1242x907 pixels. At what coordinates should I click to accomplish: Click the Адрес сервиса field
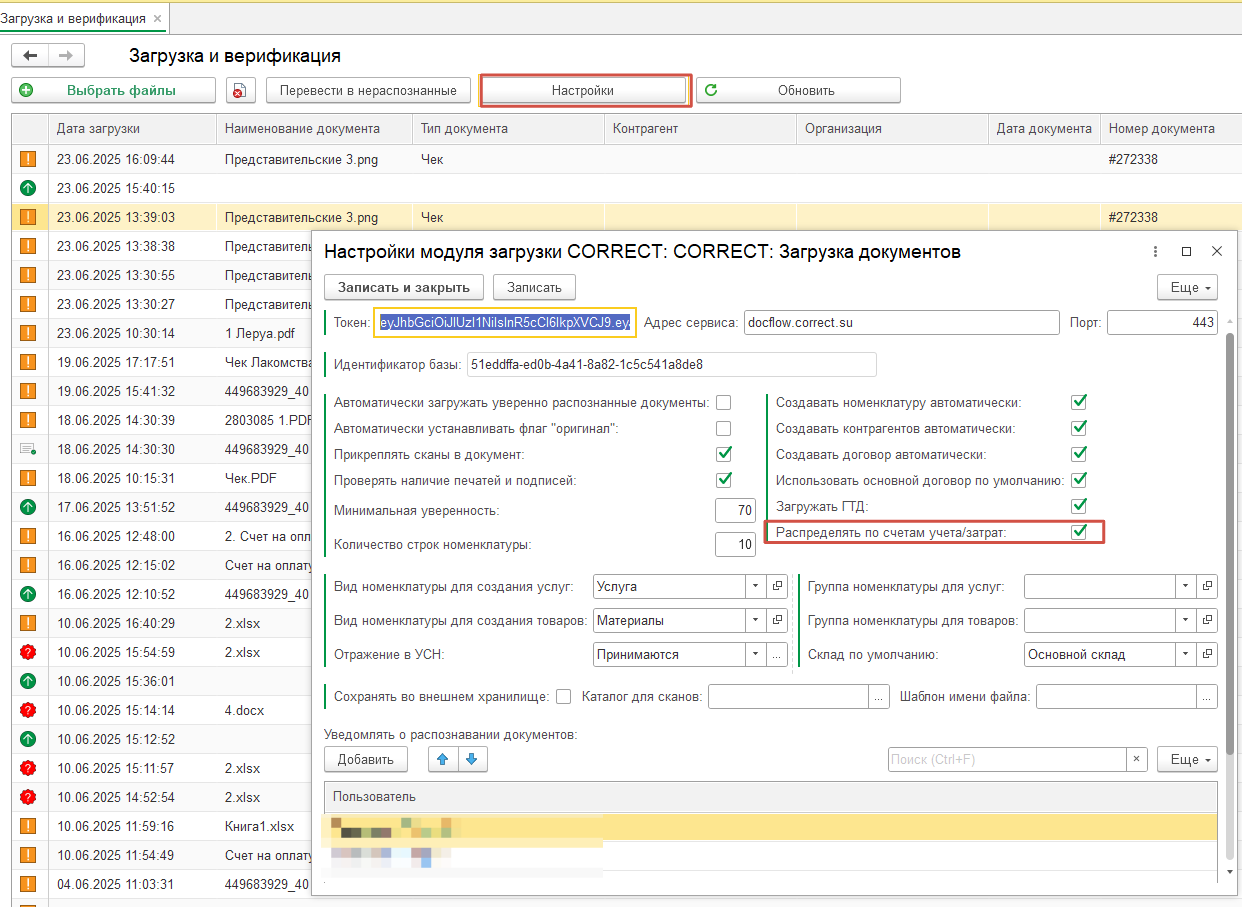click(901, 322)
